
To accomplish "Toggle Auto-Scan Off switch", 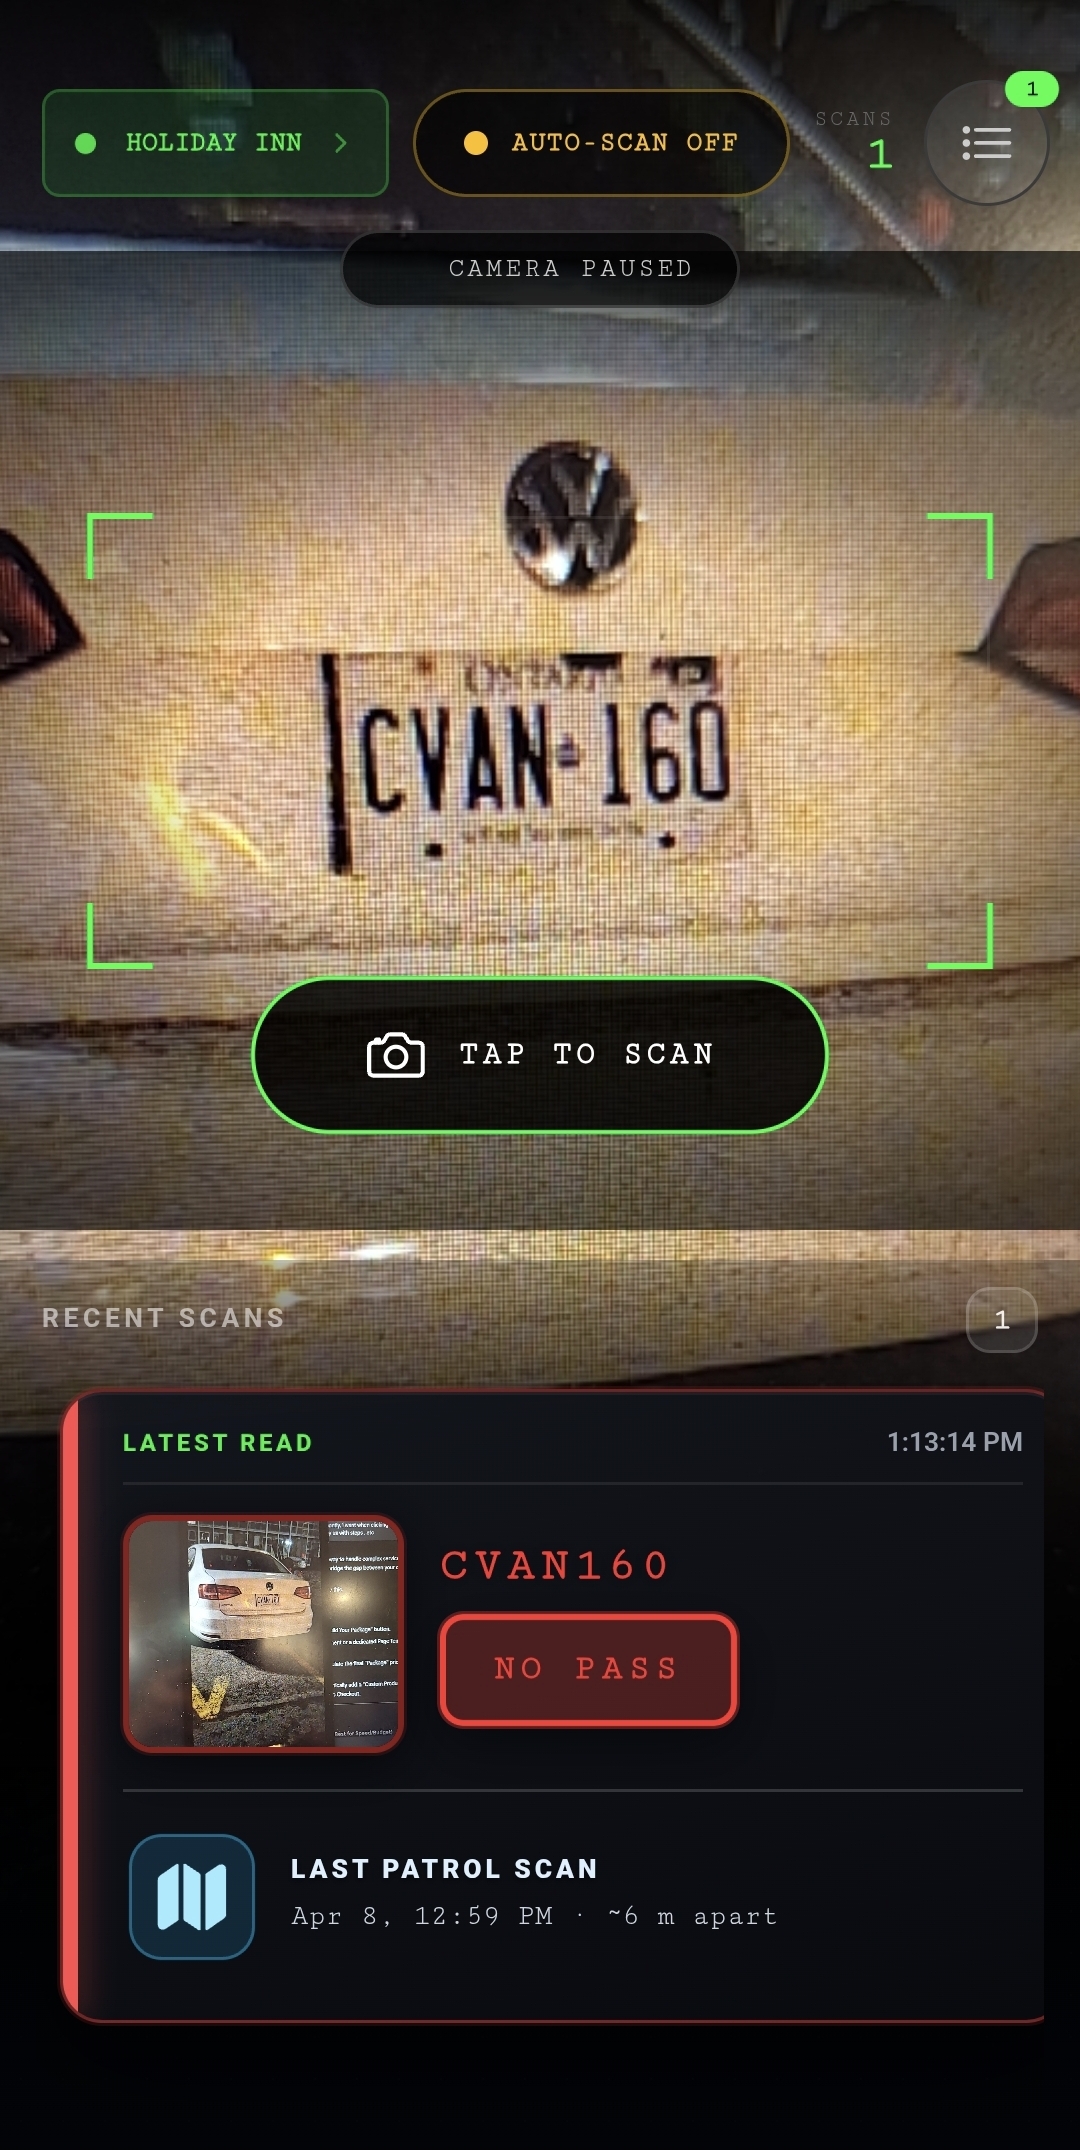I will click(601, 143).
